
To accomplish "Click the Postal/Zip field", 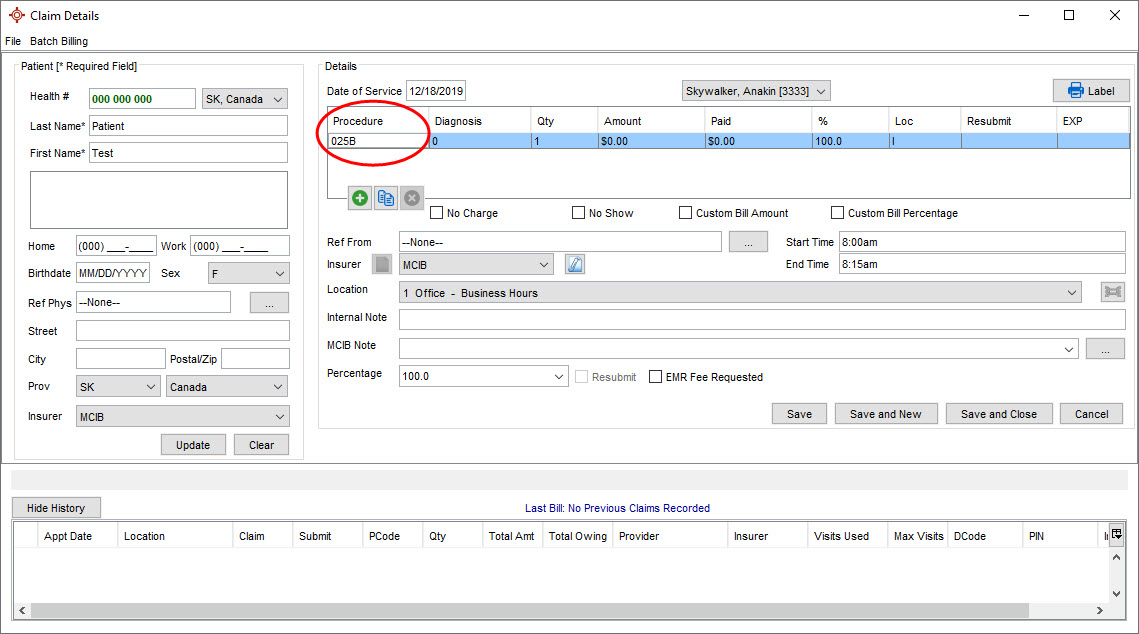I will pyautogui.click(x=255, y=359).
